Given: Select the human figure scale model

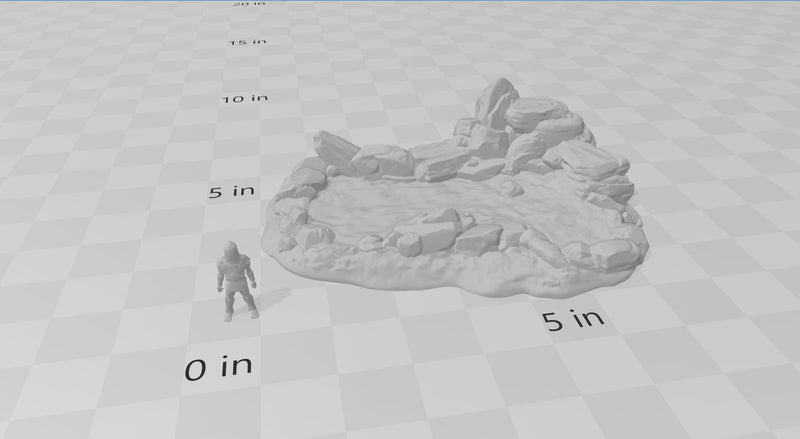Looking at the screenshot, I should (236, 282).
